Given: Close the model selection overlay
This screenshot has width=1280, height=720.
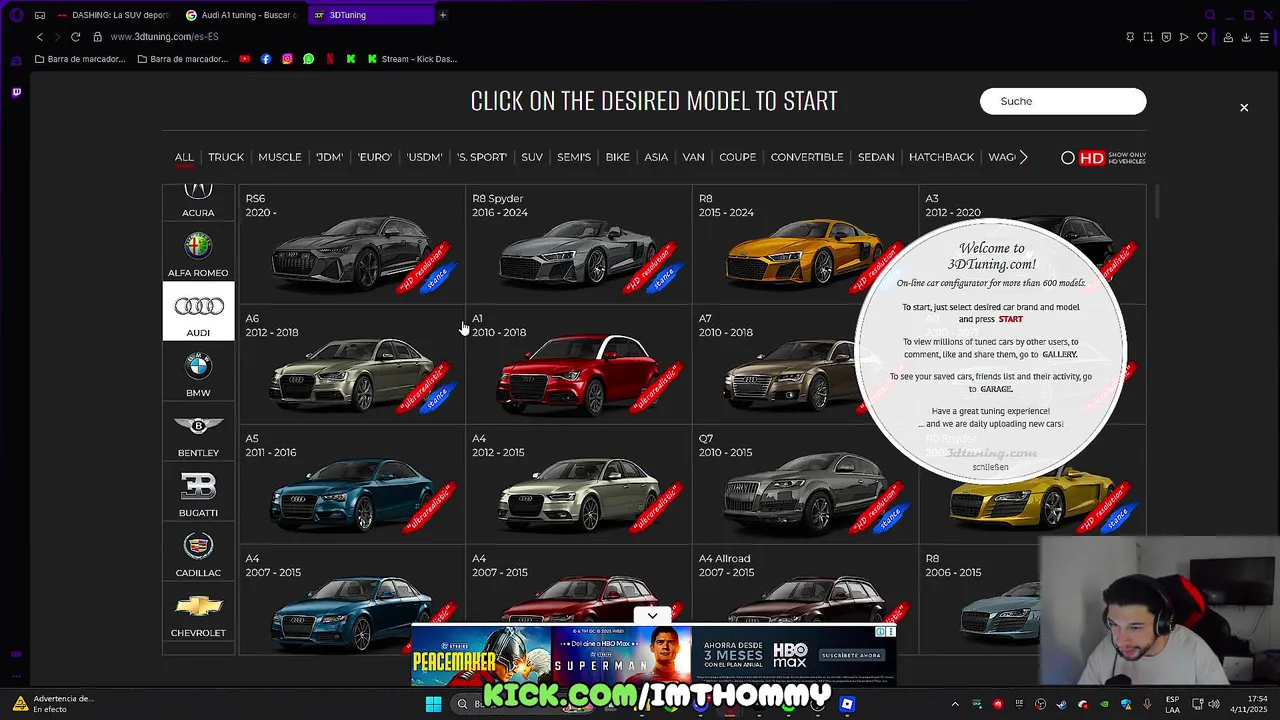Looking at the screenshot, I should coord(1244,107).
